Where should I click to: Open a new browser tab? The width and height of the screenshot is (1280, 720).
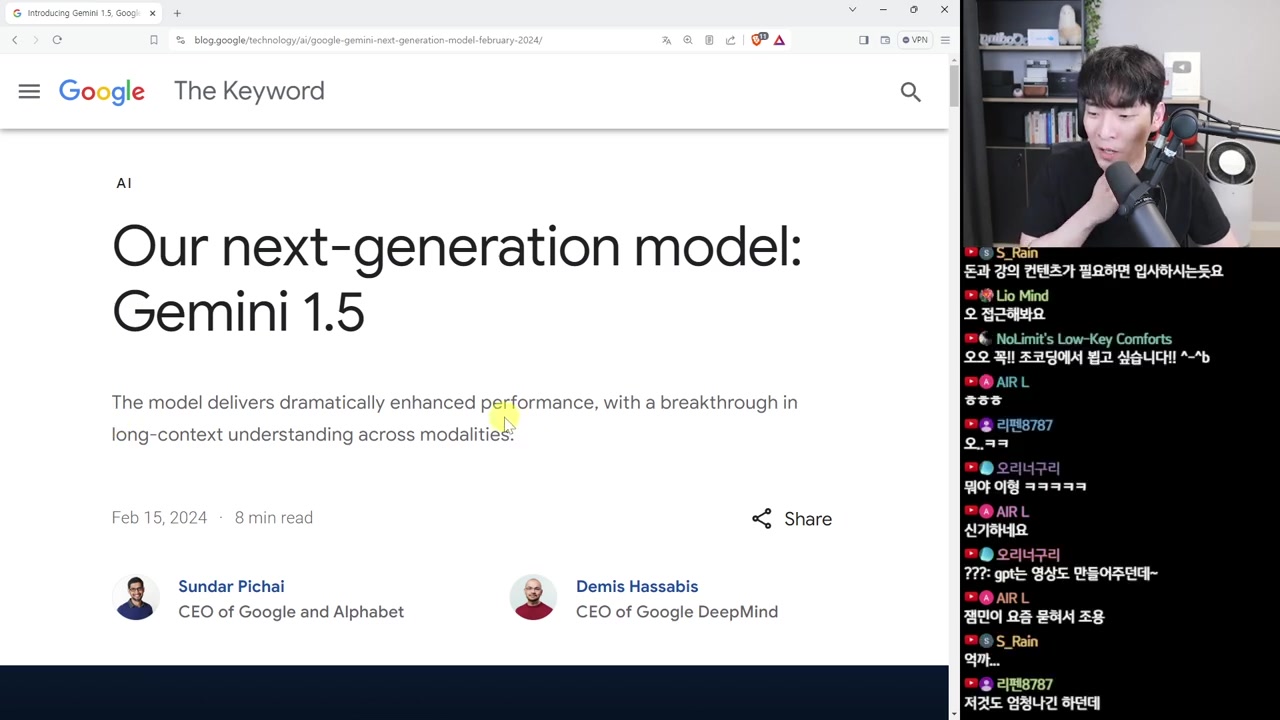click(x=177, y=13)
